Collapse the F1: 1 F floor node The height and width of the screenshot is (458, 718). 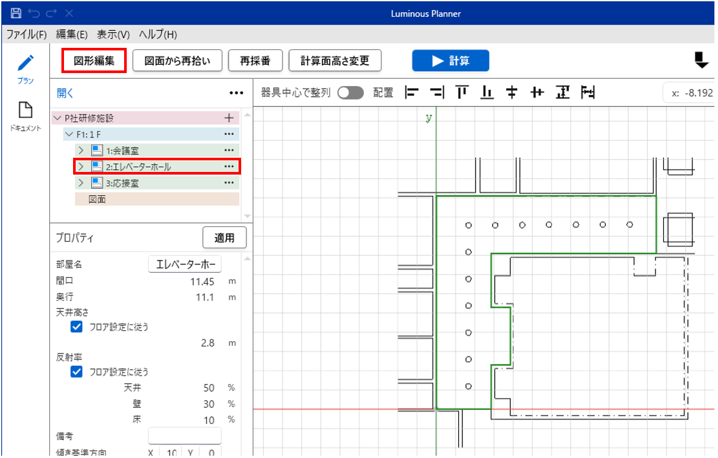point(68,134)
